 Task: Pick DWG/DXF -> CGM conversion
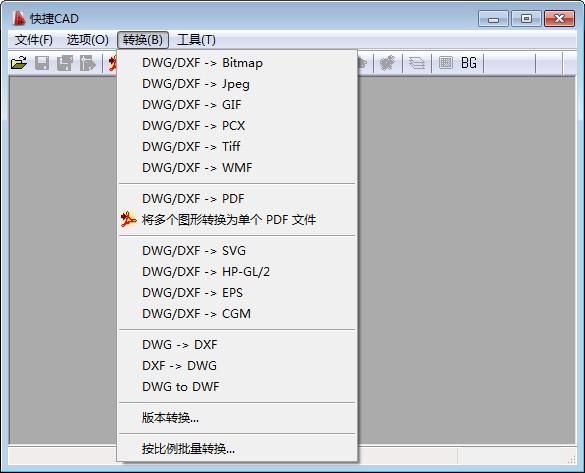coord(237,314)
